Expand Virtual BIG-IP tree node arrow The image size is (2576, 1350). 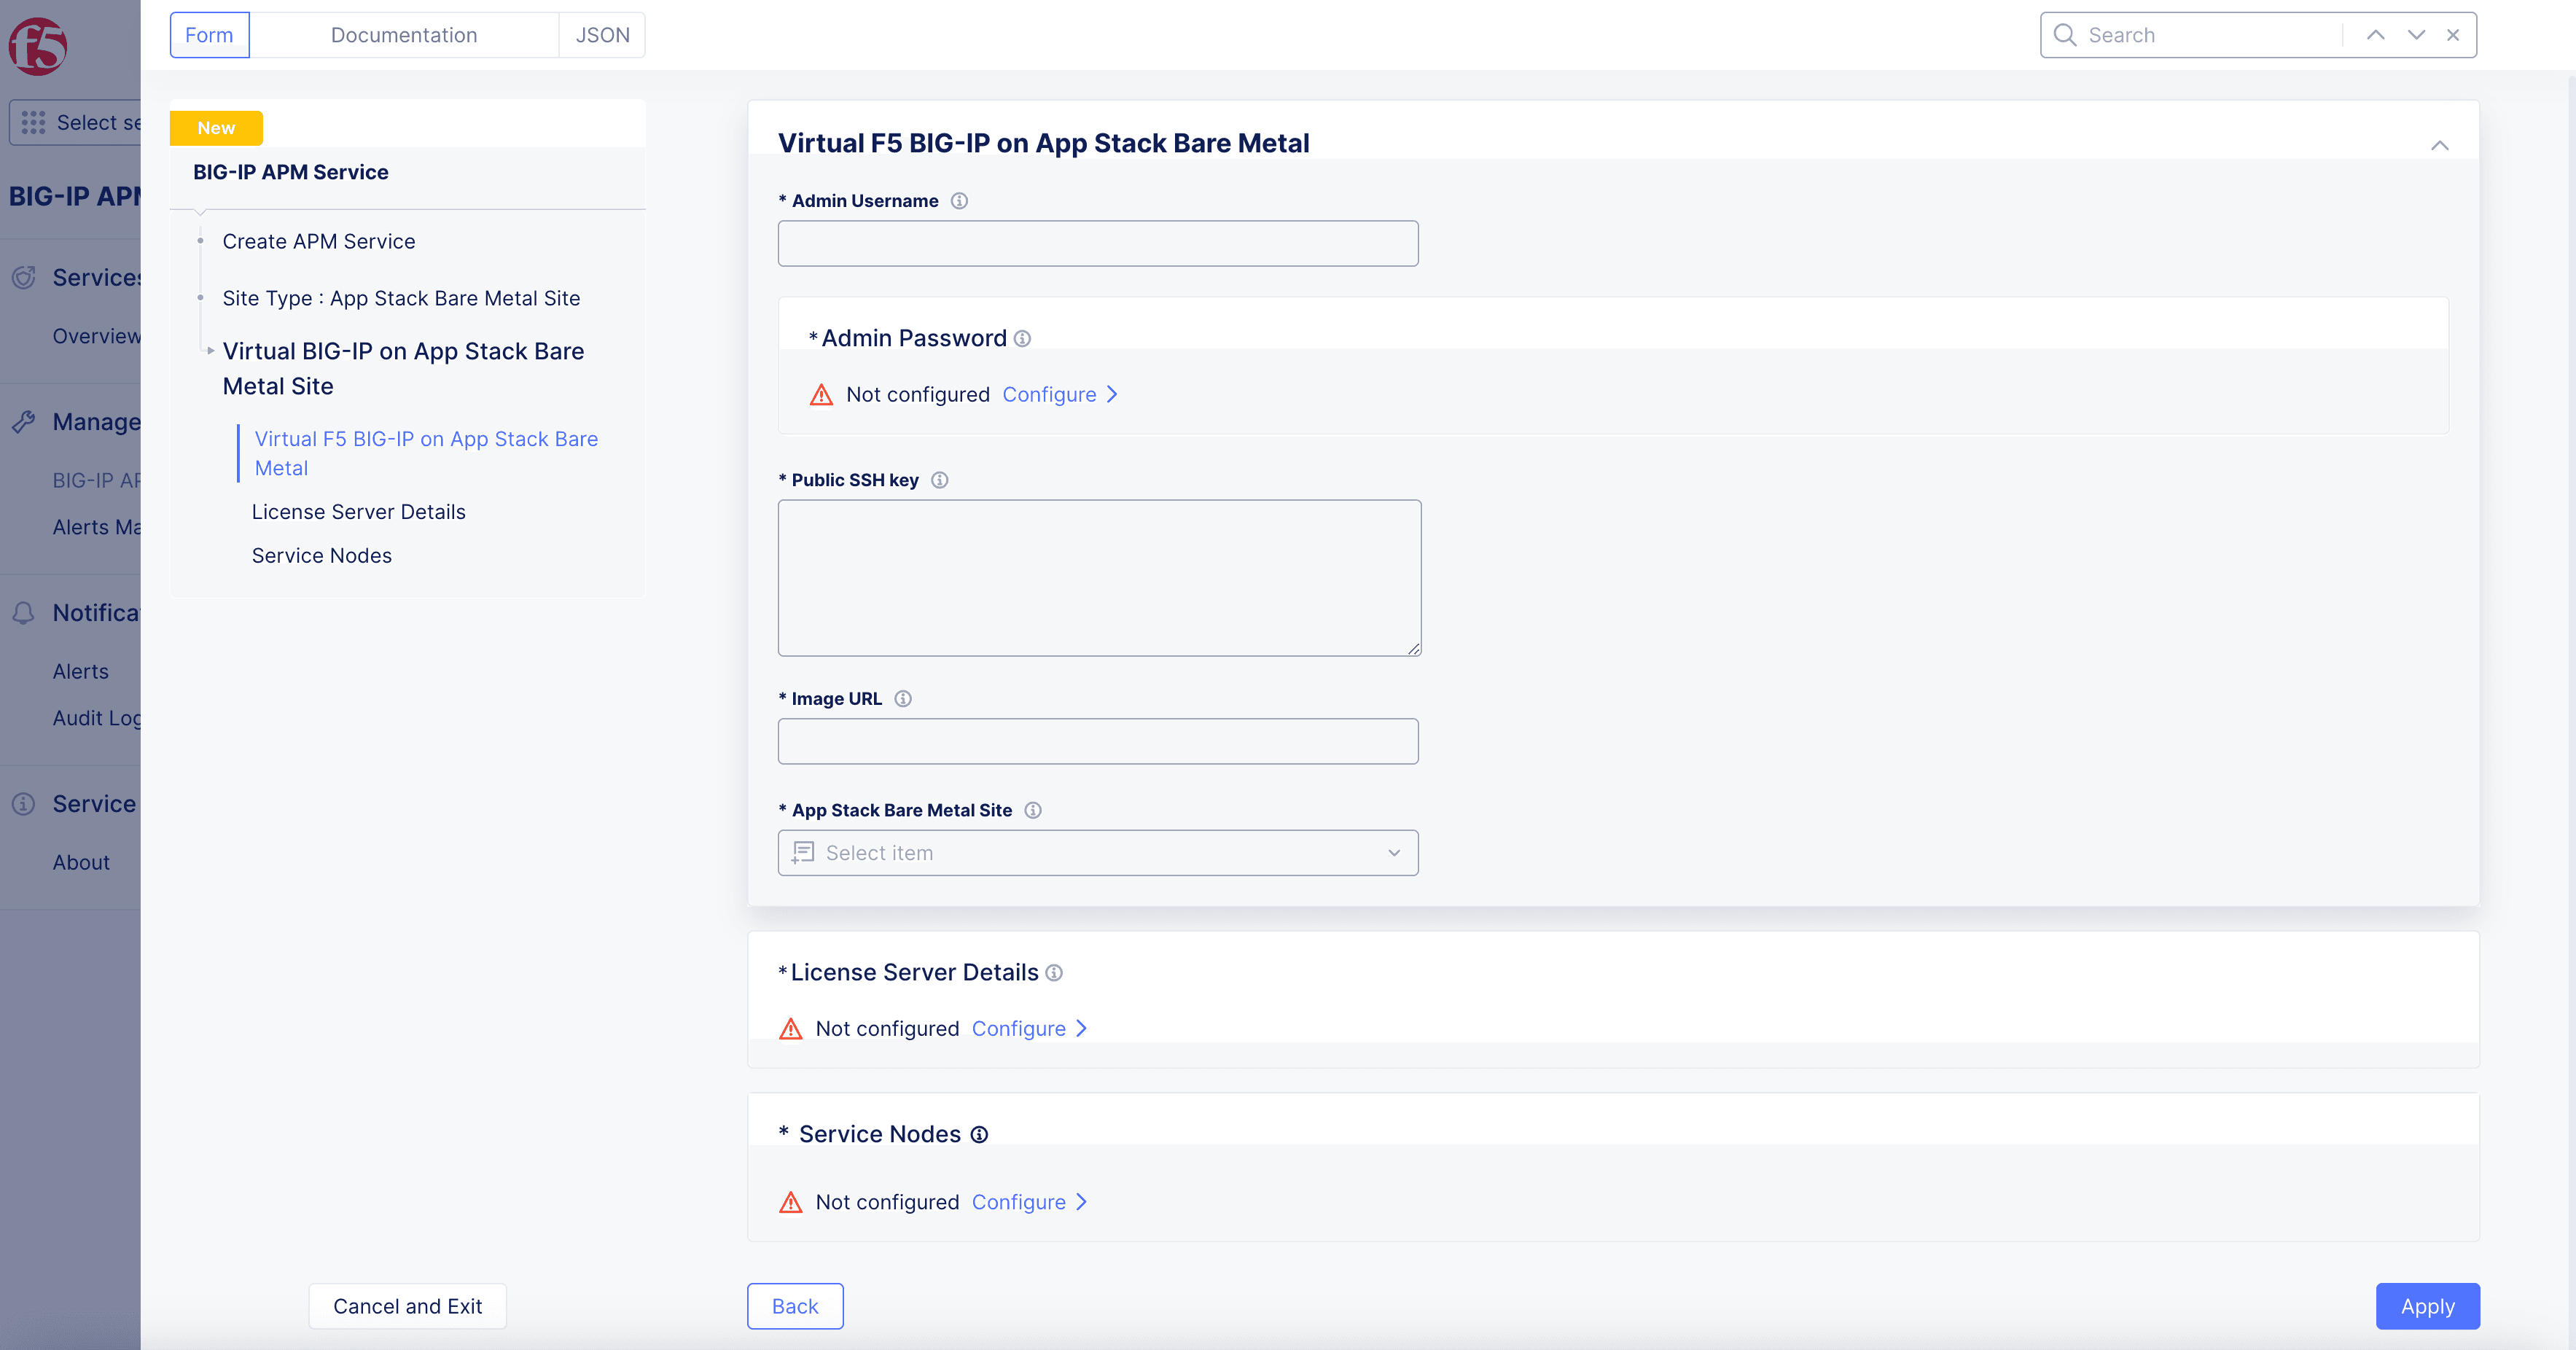click(210, 351)
